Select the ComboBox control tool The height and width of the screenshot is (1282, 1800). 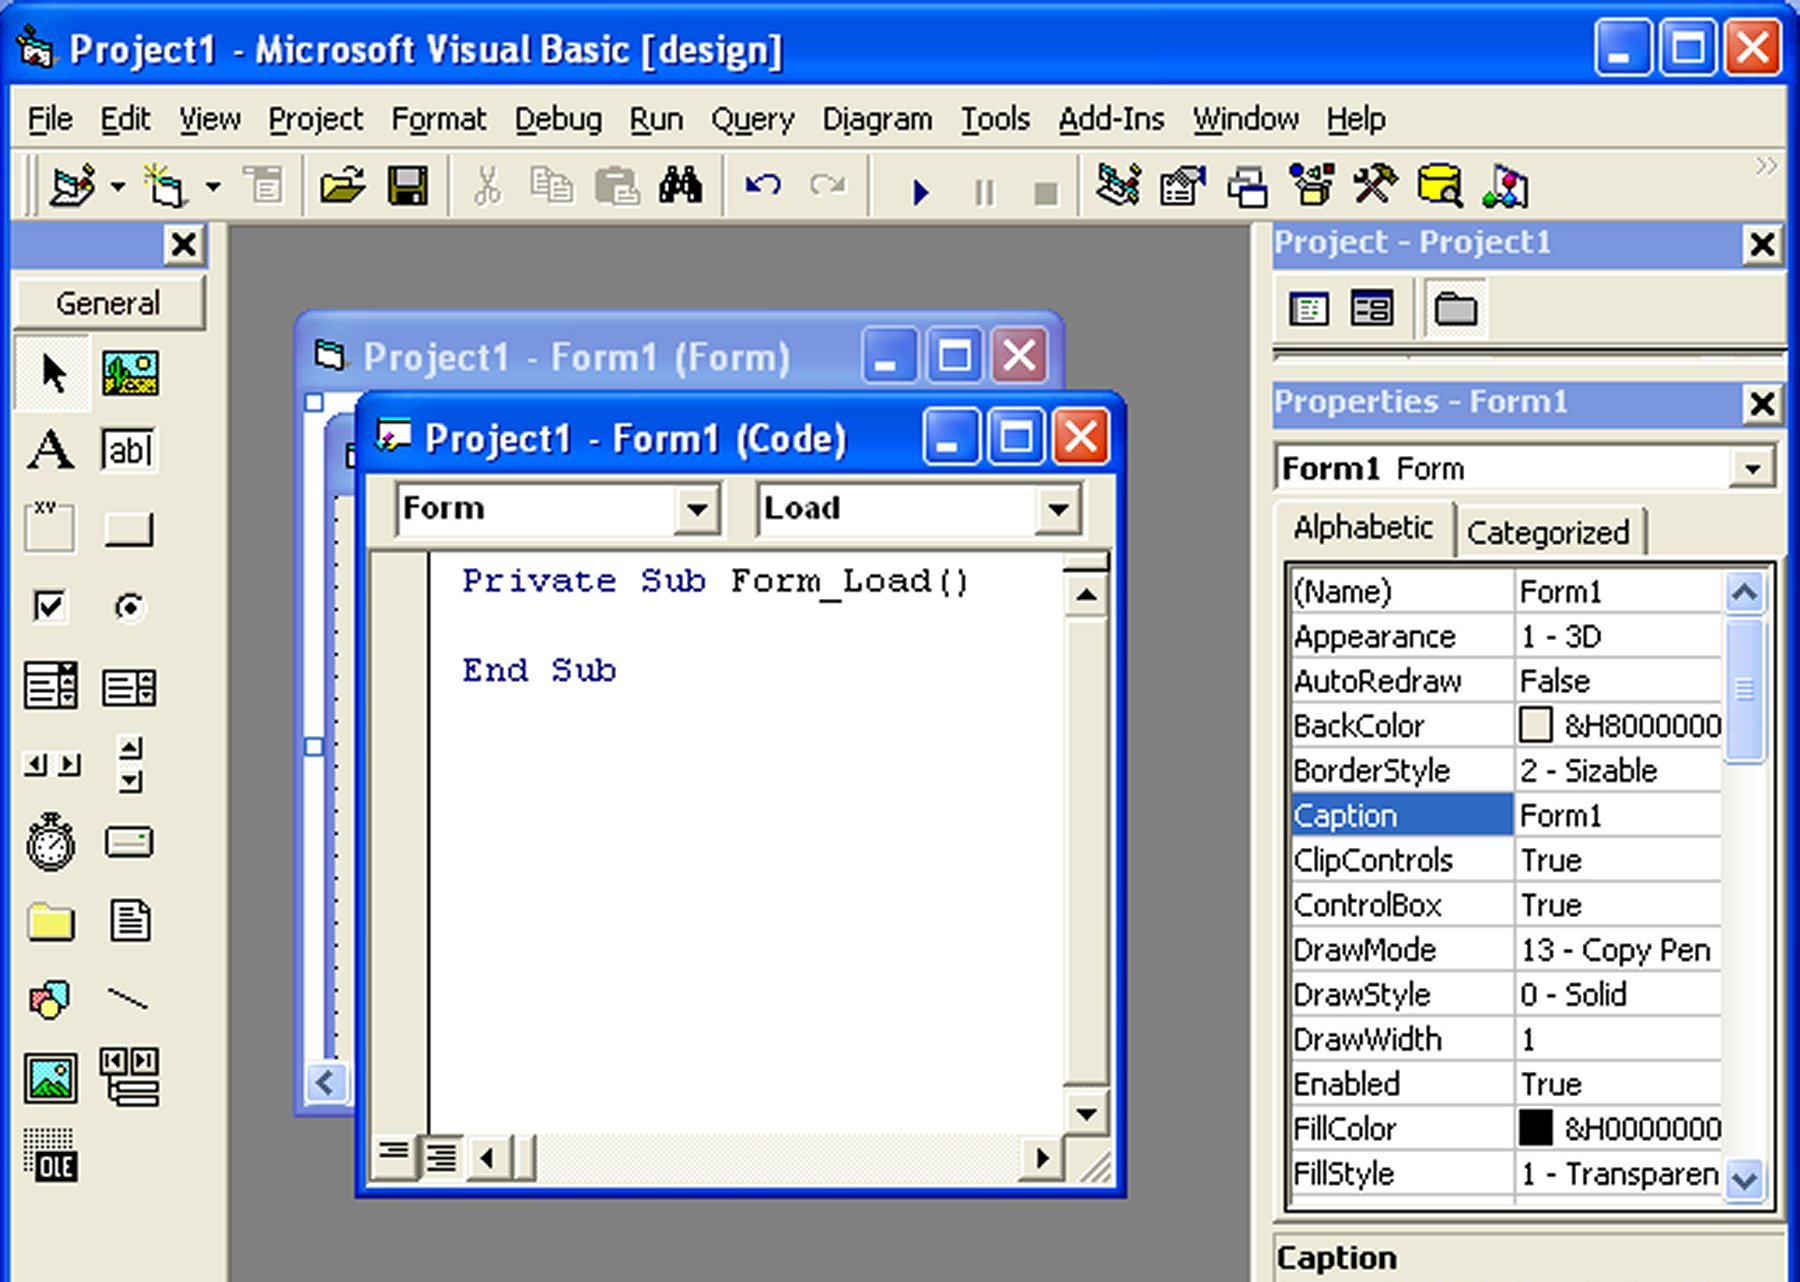pos(50,686)
